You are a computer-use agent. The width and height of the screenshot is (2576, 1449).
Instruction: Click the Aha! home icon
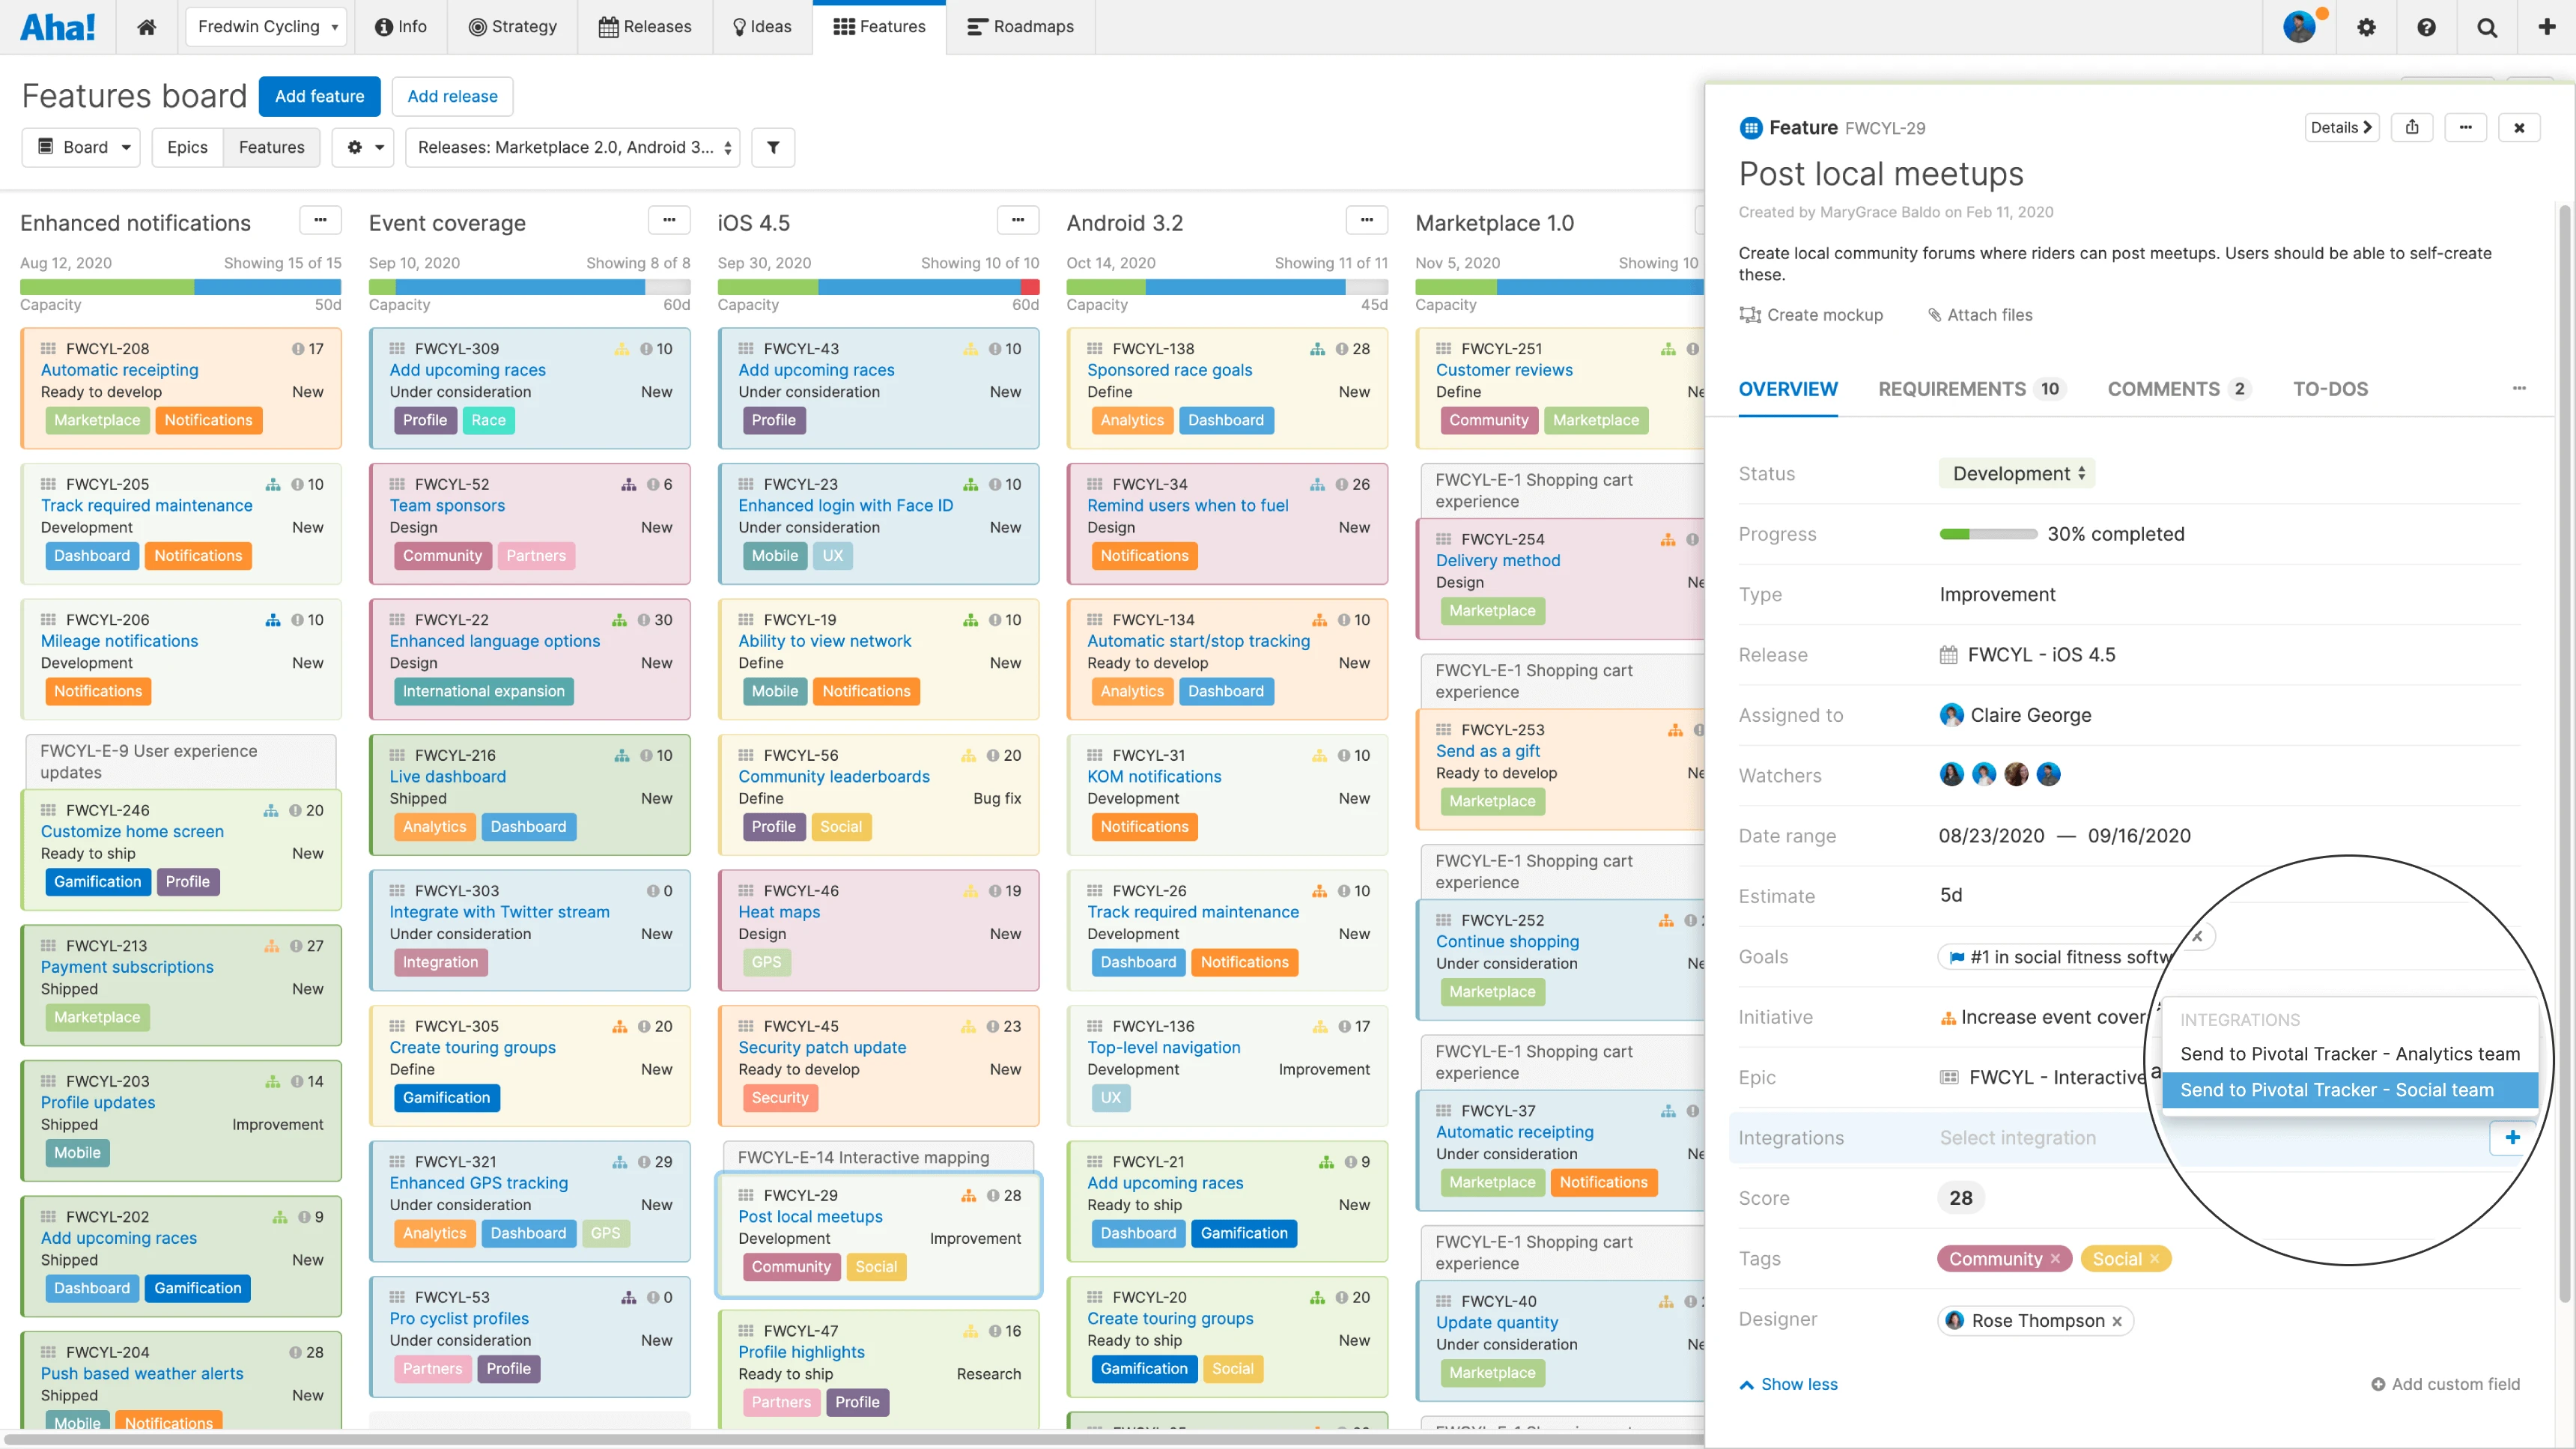click(146, 27)
